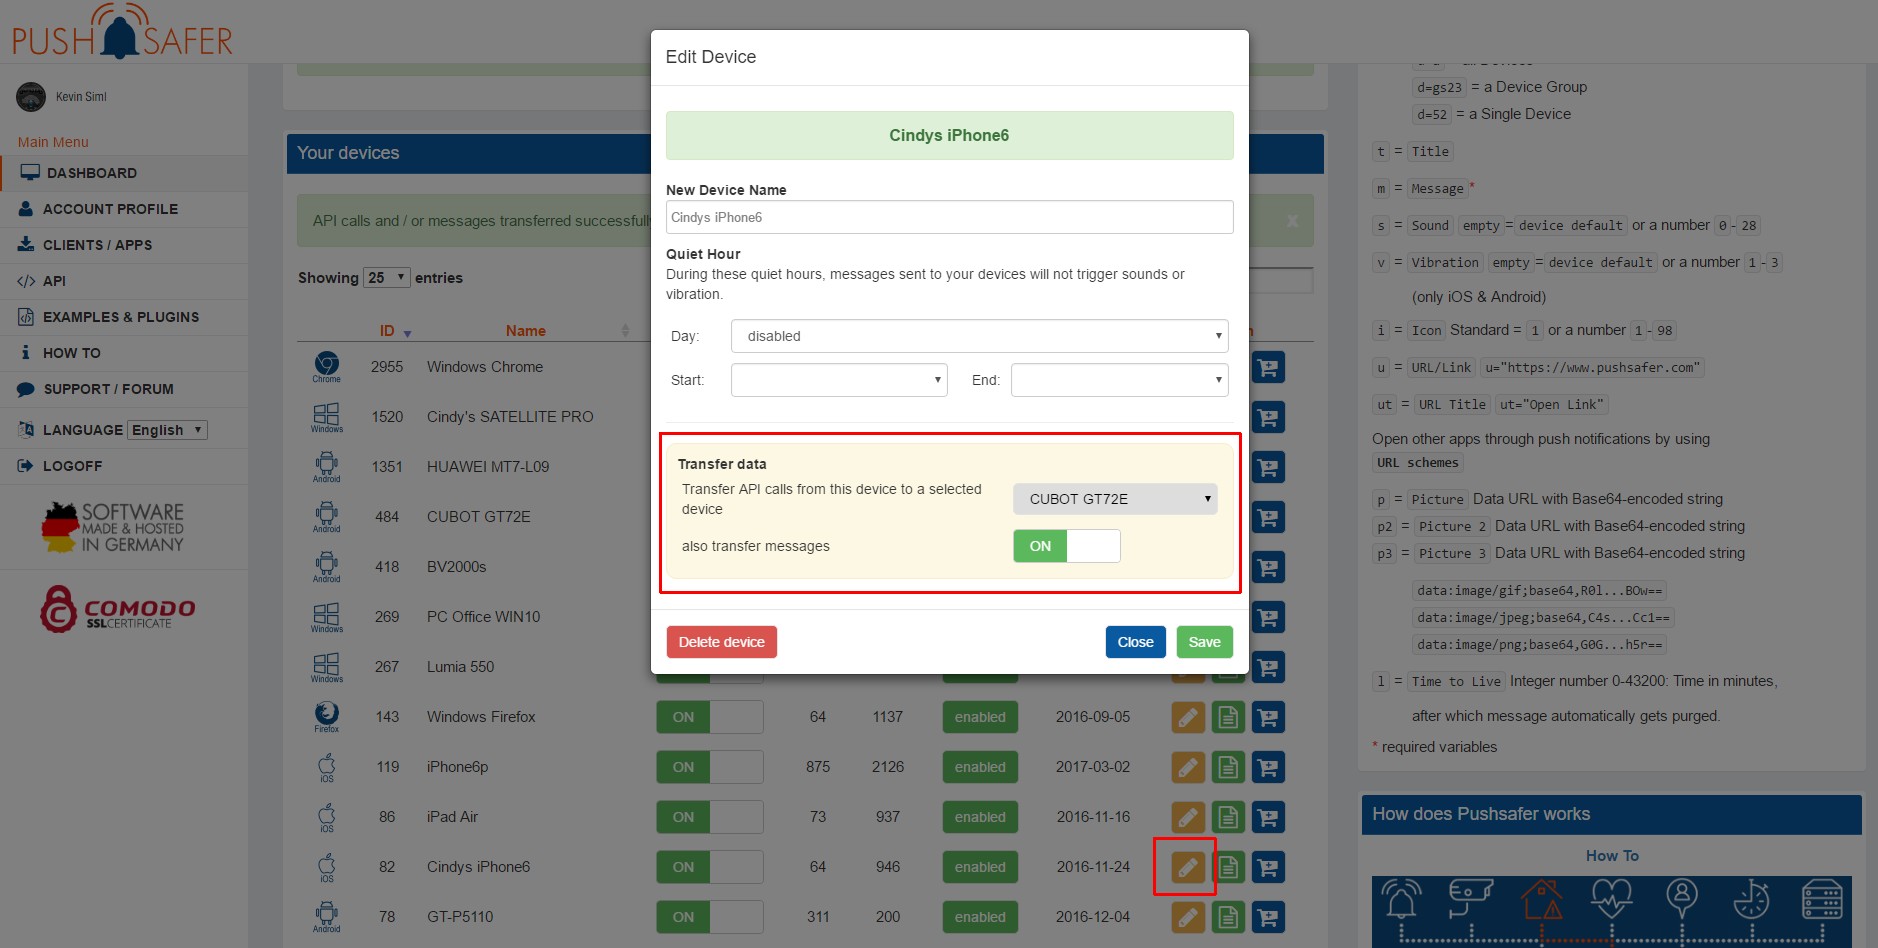Open the document icon for Cindys iPhone6 row
The image size is (1878, 948).
click(1228, 867)
